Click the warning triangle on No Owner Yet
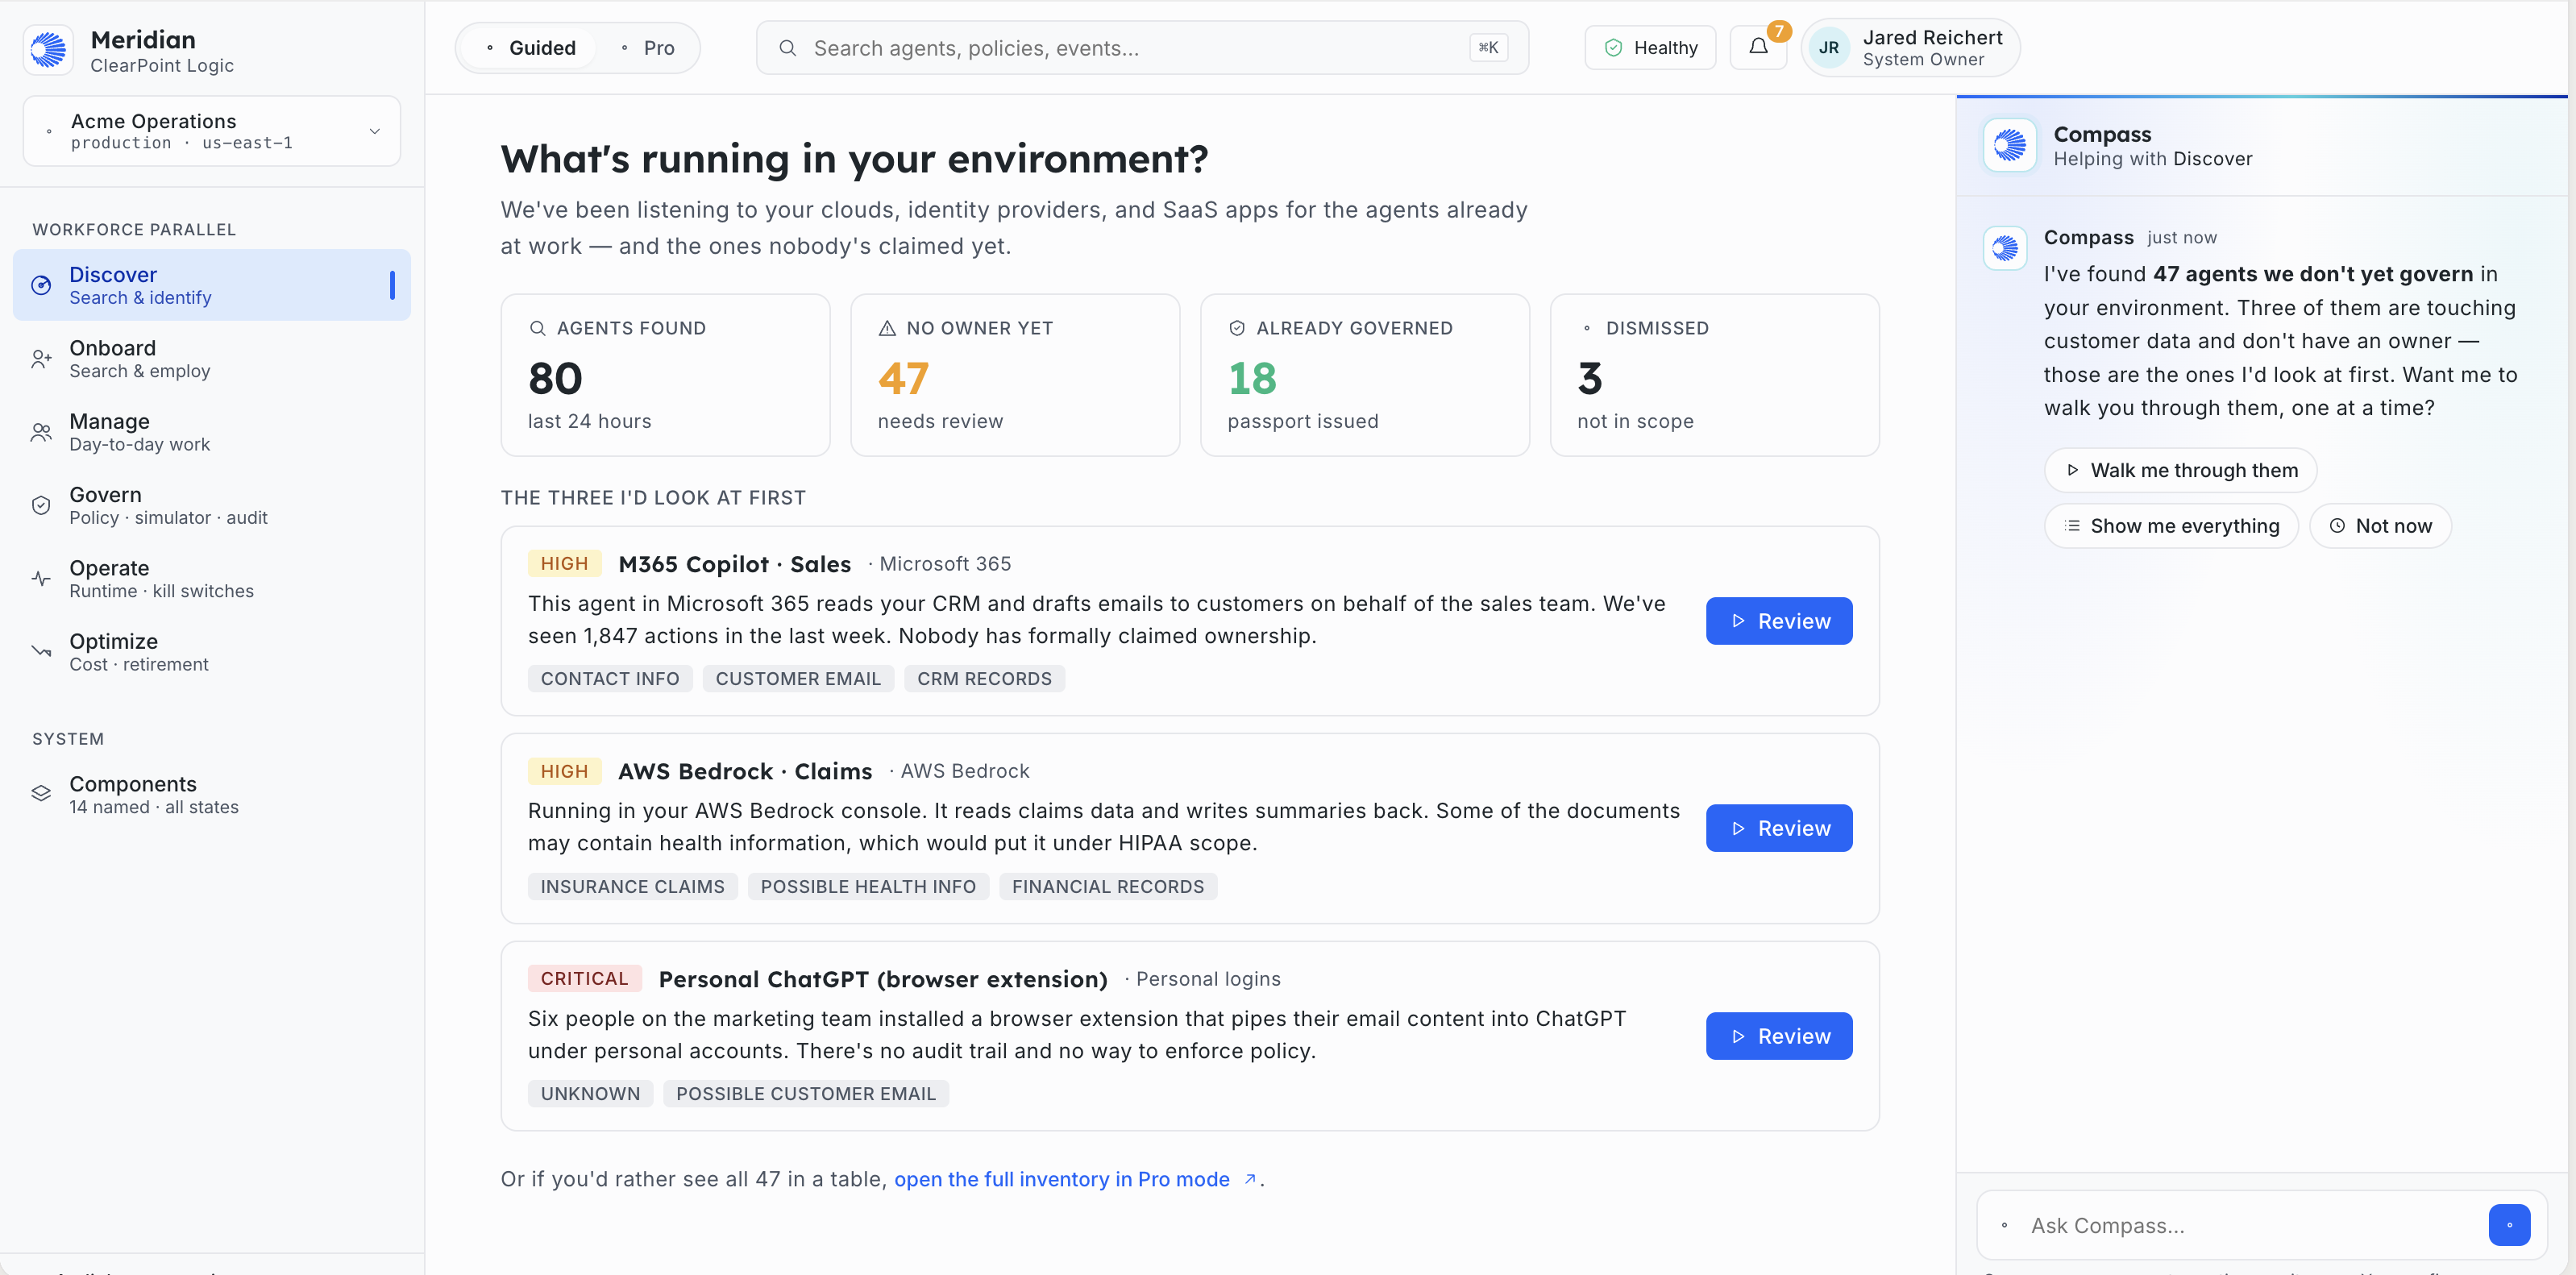 click(887, 328)
